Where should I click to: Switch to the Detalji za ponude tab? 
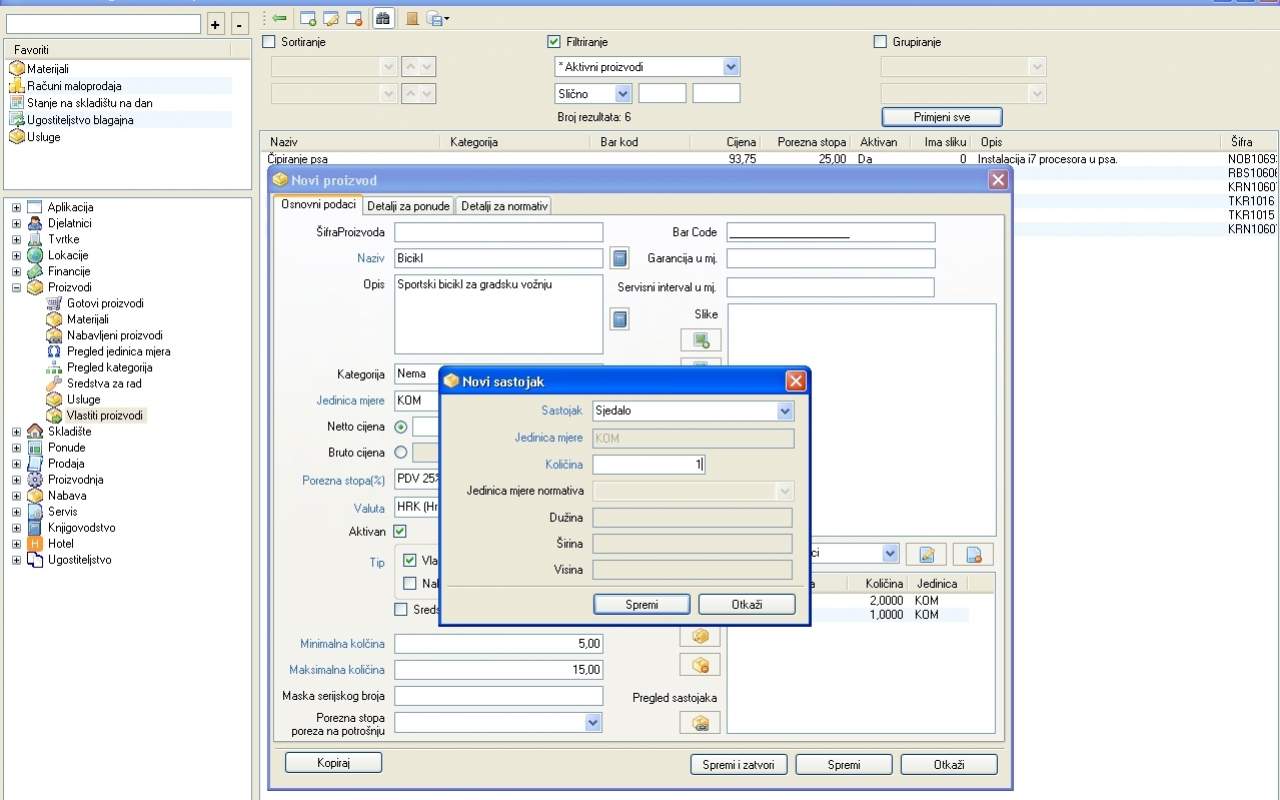point(408,206)
